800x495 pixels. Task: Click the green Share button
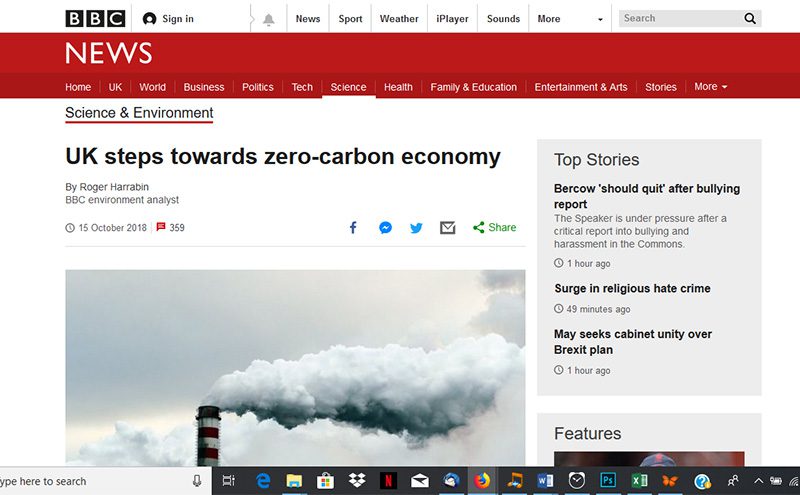click(x=495, y=228)
